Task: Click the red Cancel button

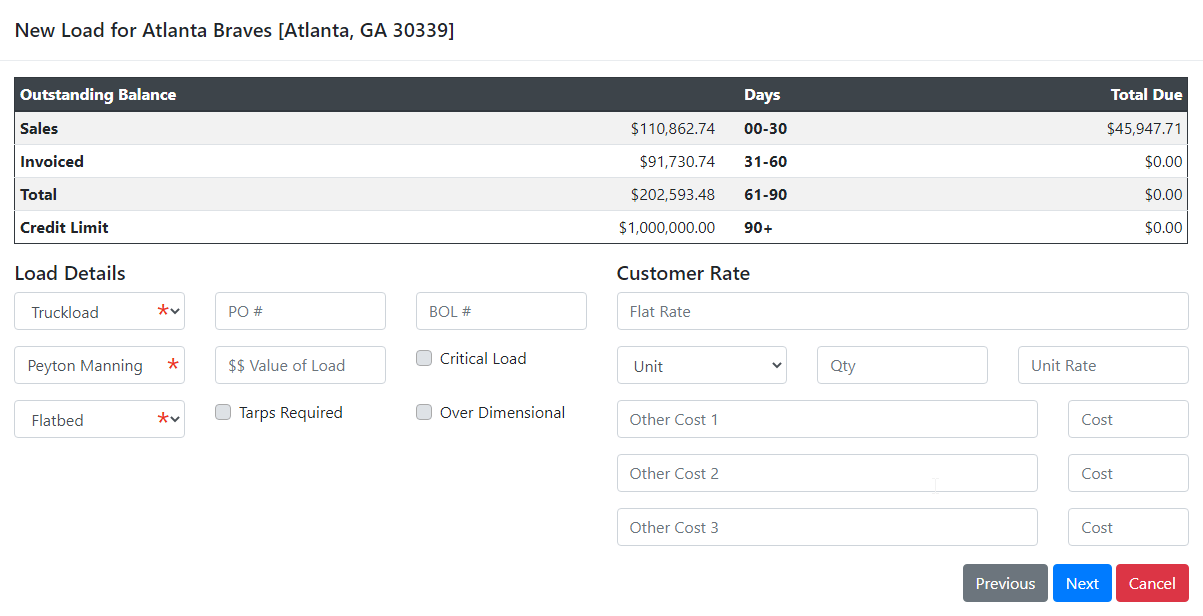Action: click(1152, 583)
